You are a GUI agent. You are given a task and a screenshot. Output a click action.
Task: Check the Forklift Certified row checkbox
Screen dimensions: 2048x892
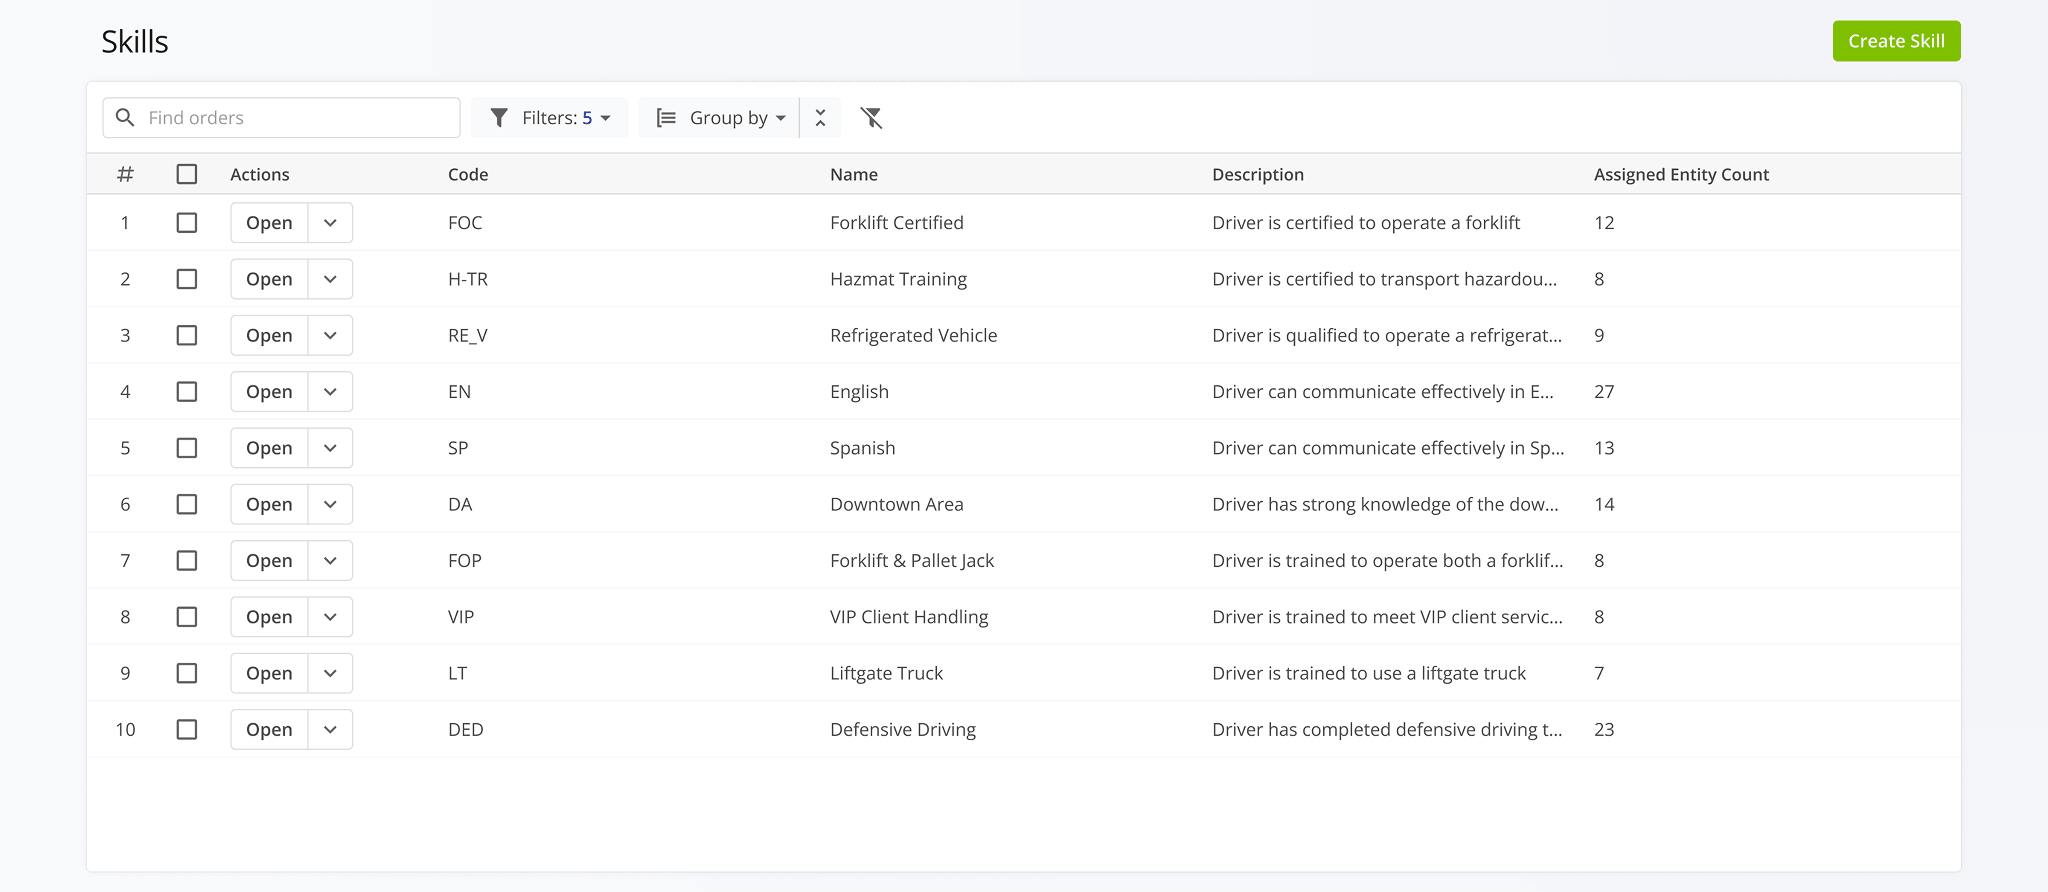click(x=187, y=223)
